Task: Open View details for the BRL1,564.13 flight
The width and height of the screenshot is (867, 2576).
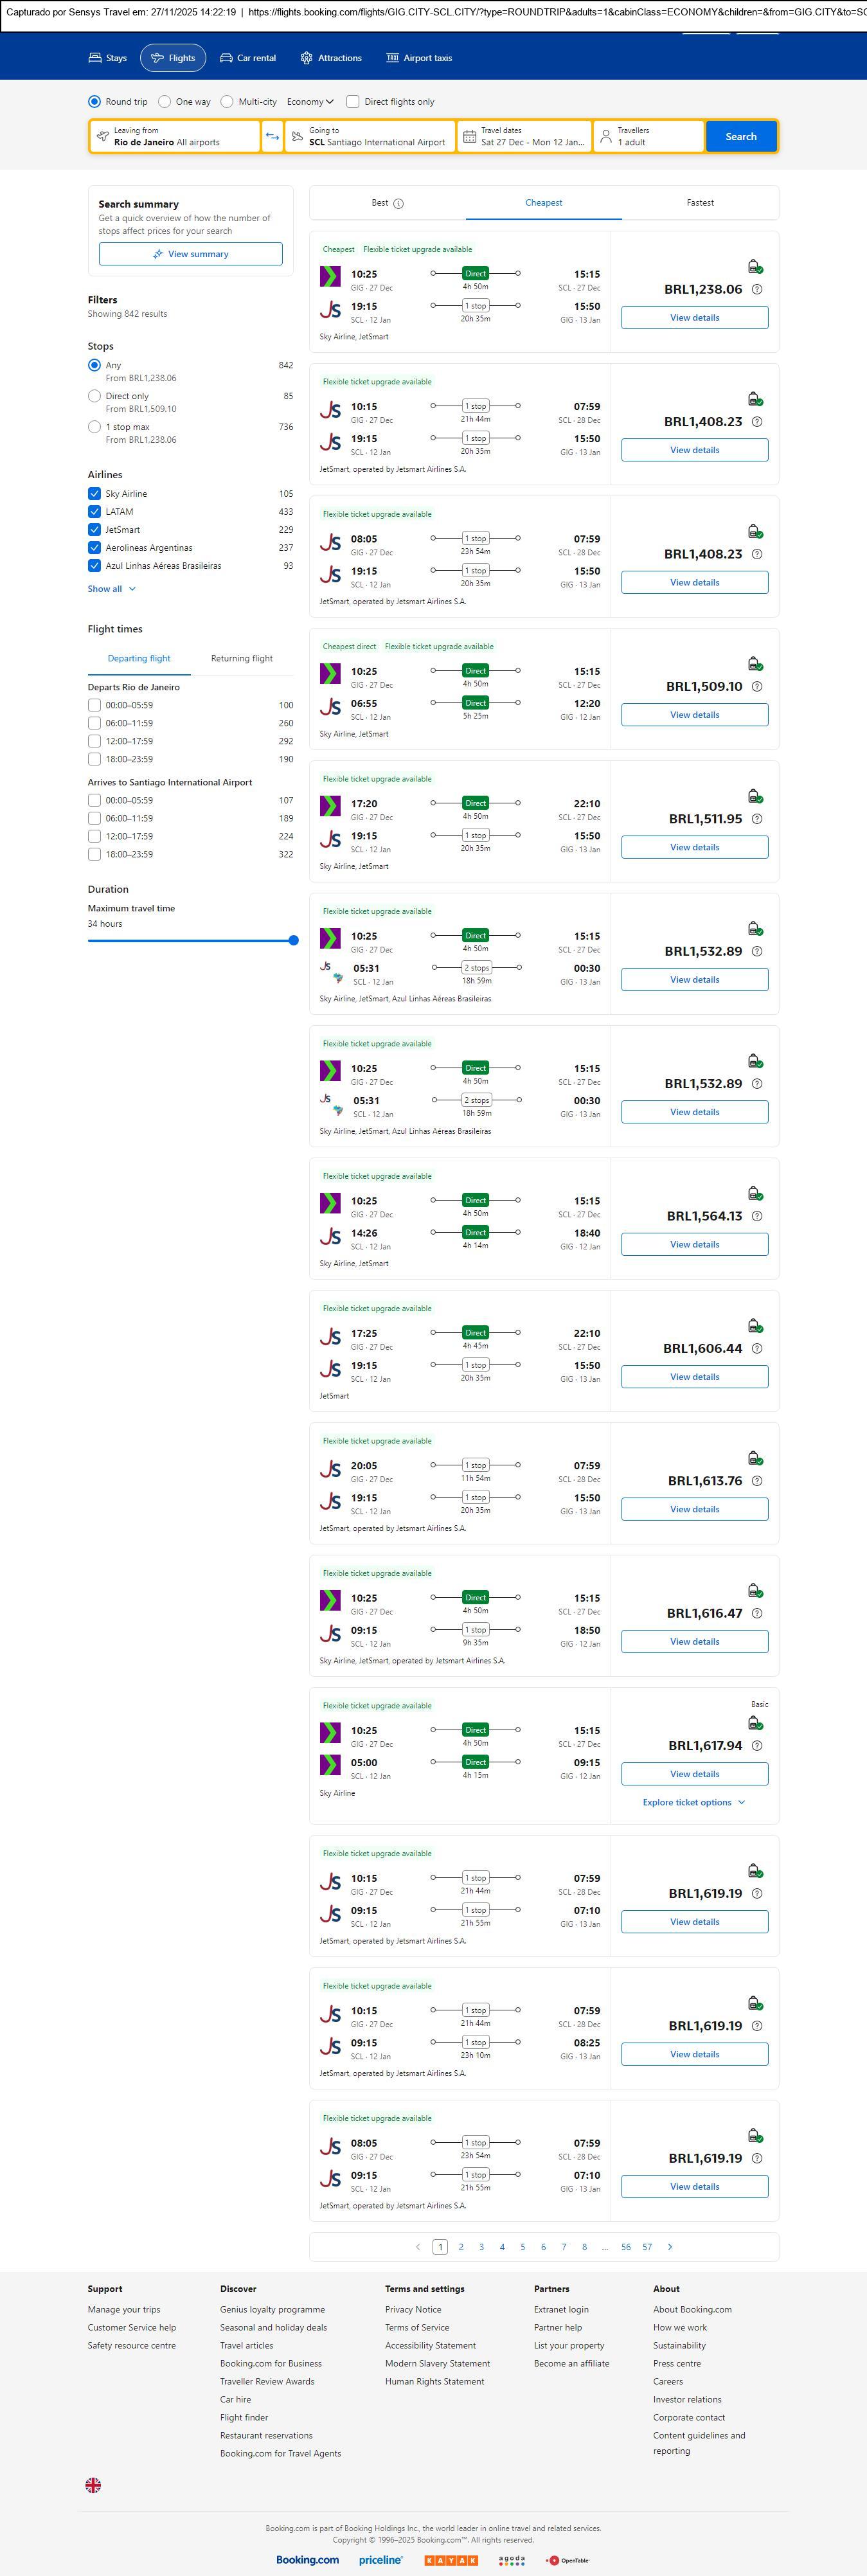Action: (694, 1244)
